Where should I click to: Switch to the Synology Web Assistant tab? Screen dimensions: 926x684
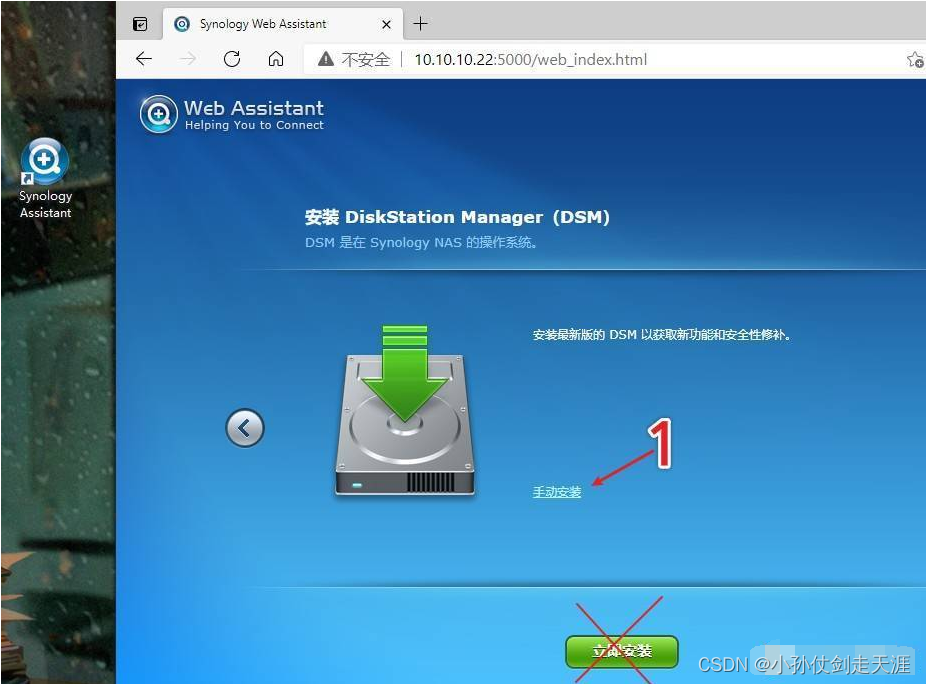(x=265, y=23)
